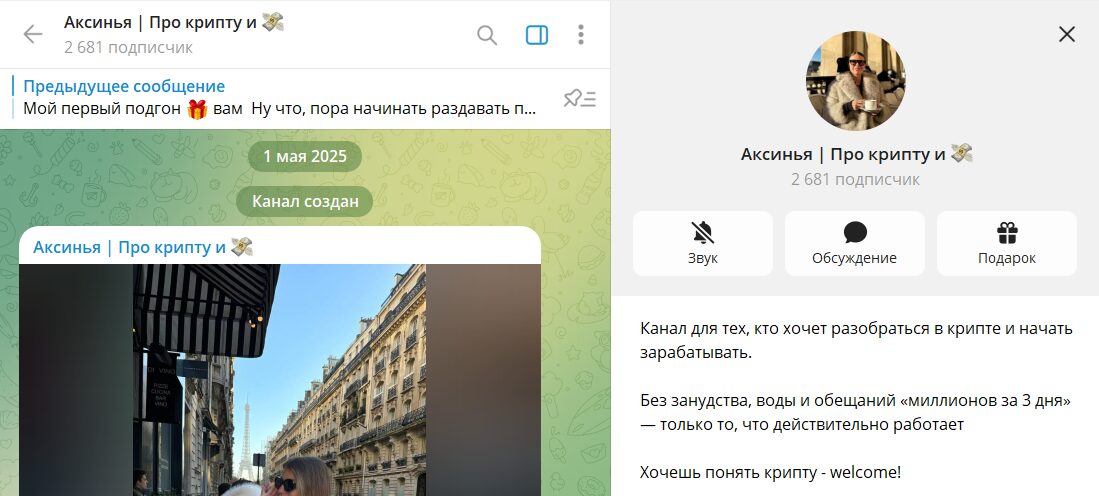
Task: Click the Канал создан service message
Action: tap(305, 202)
